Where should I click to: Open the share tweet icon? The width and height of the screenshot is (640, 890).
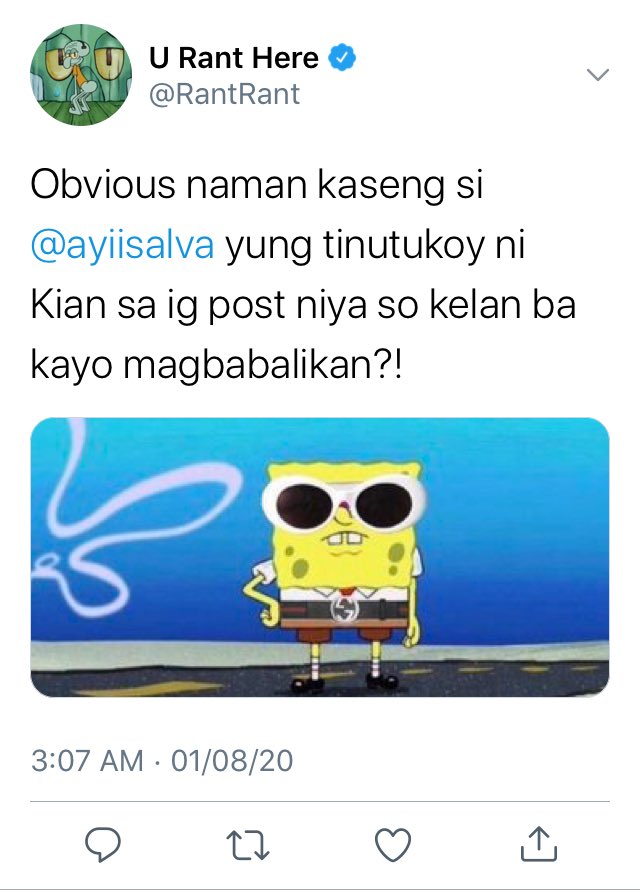tap(538, 843)
